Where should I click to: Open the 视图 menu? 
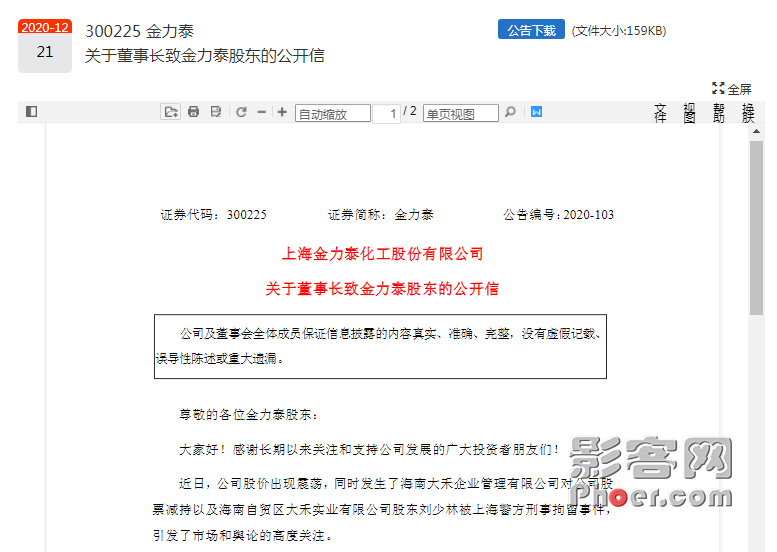pos(689,113)
